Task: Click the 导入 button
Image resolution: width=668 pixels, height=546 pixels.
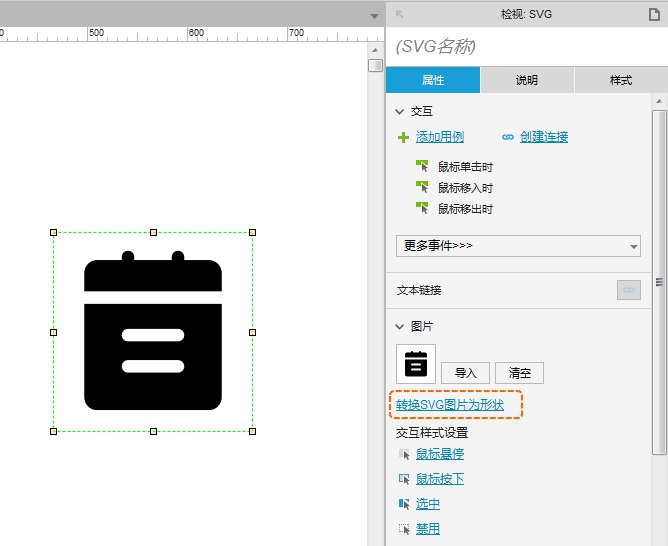Action: (465, 373)
